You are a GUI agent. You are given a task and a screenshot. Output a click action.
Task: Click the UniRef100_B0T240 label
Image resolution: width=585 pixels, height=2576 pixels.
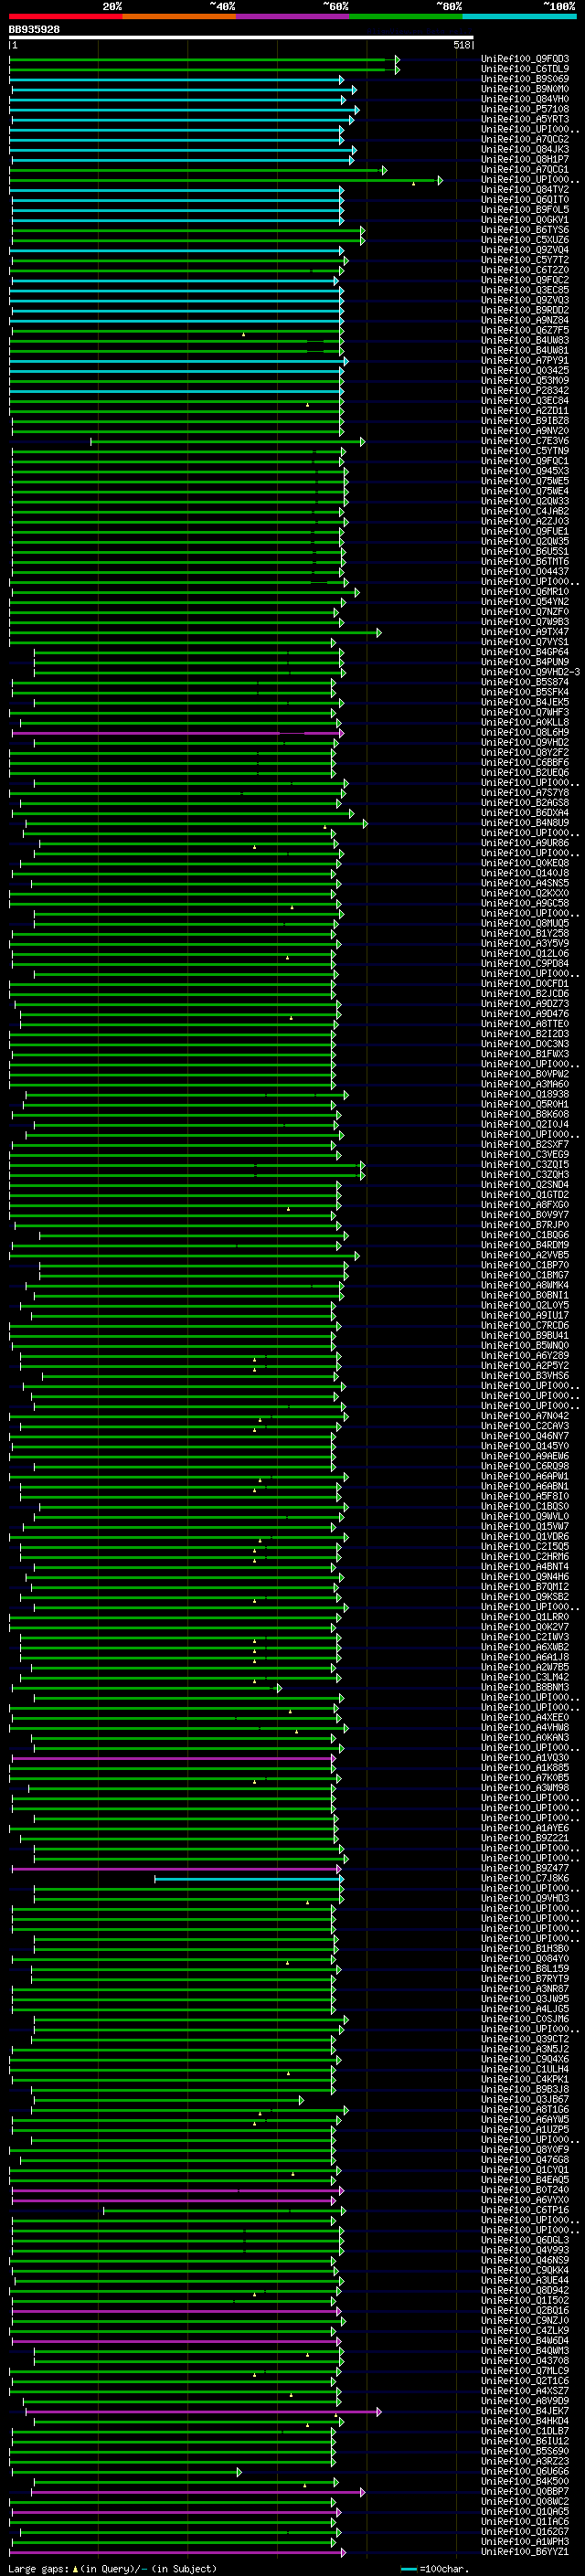pos(525,2191)
